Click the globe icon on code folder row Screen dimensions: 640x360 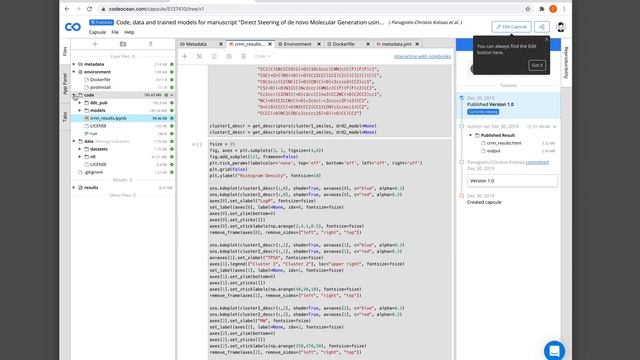click(x=166, y=95)
